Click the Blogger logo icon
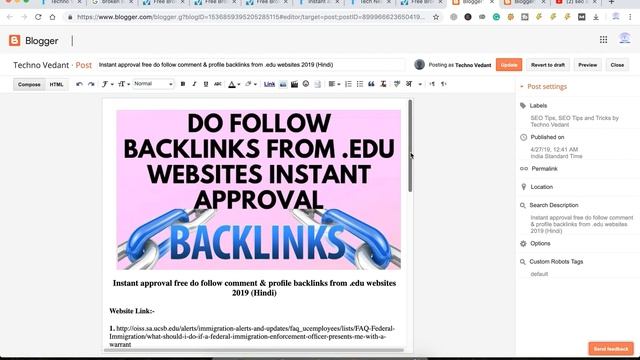This screenshot has height=360, width=640. [x=14, y=40]
